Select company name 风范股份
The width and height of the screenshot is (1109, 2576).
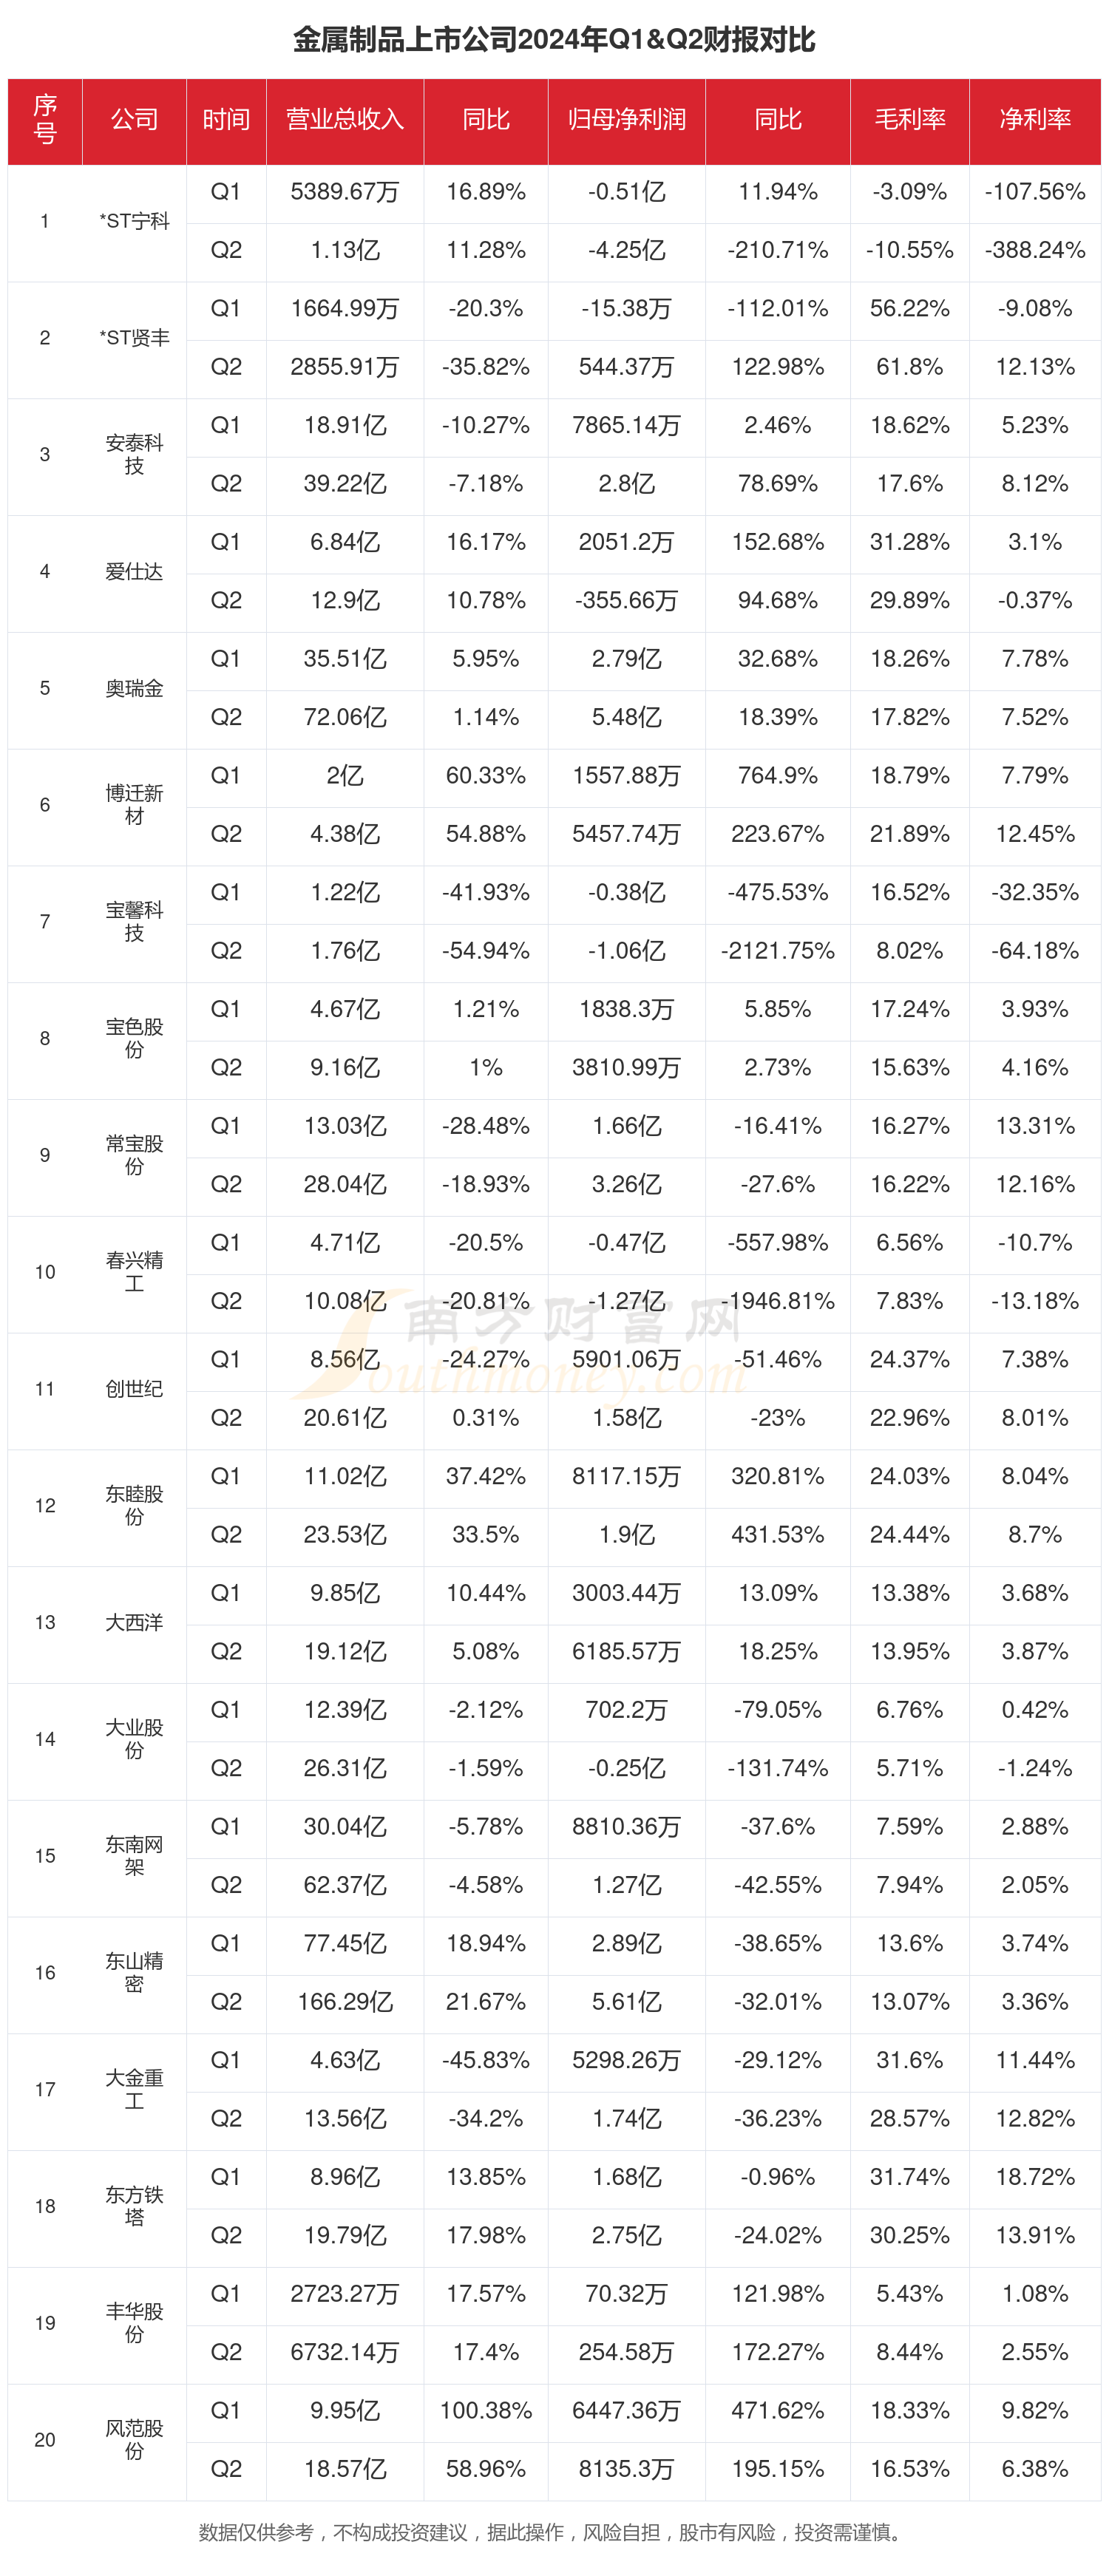(x=135, y=2439)
